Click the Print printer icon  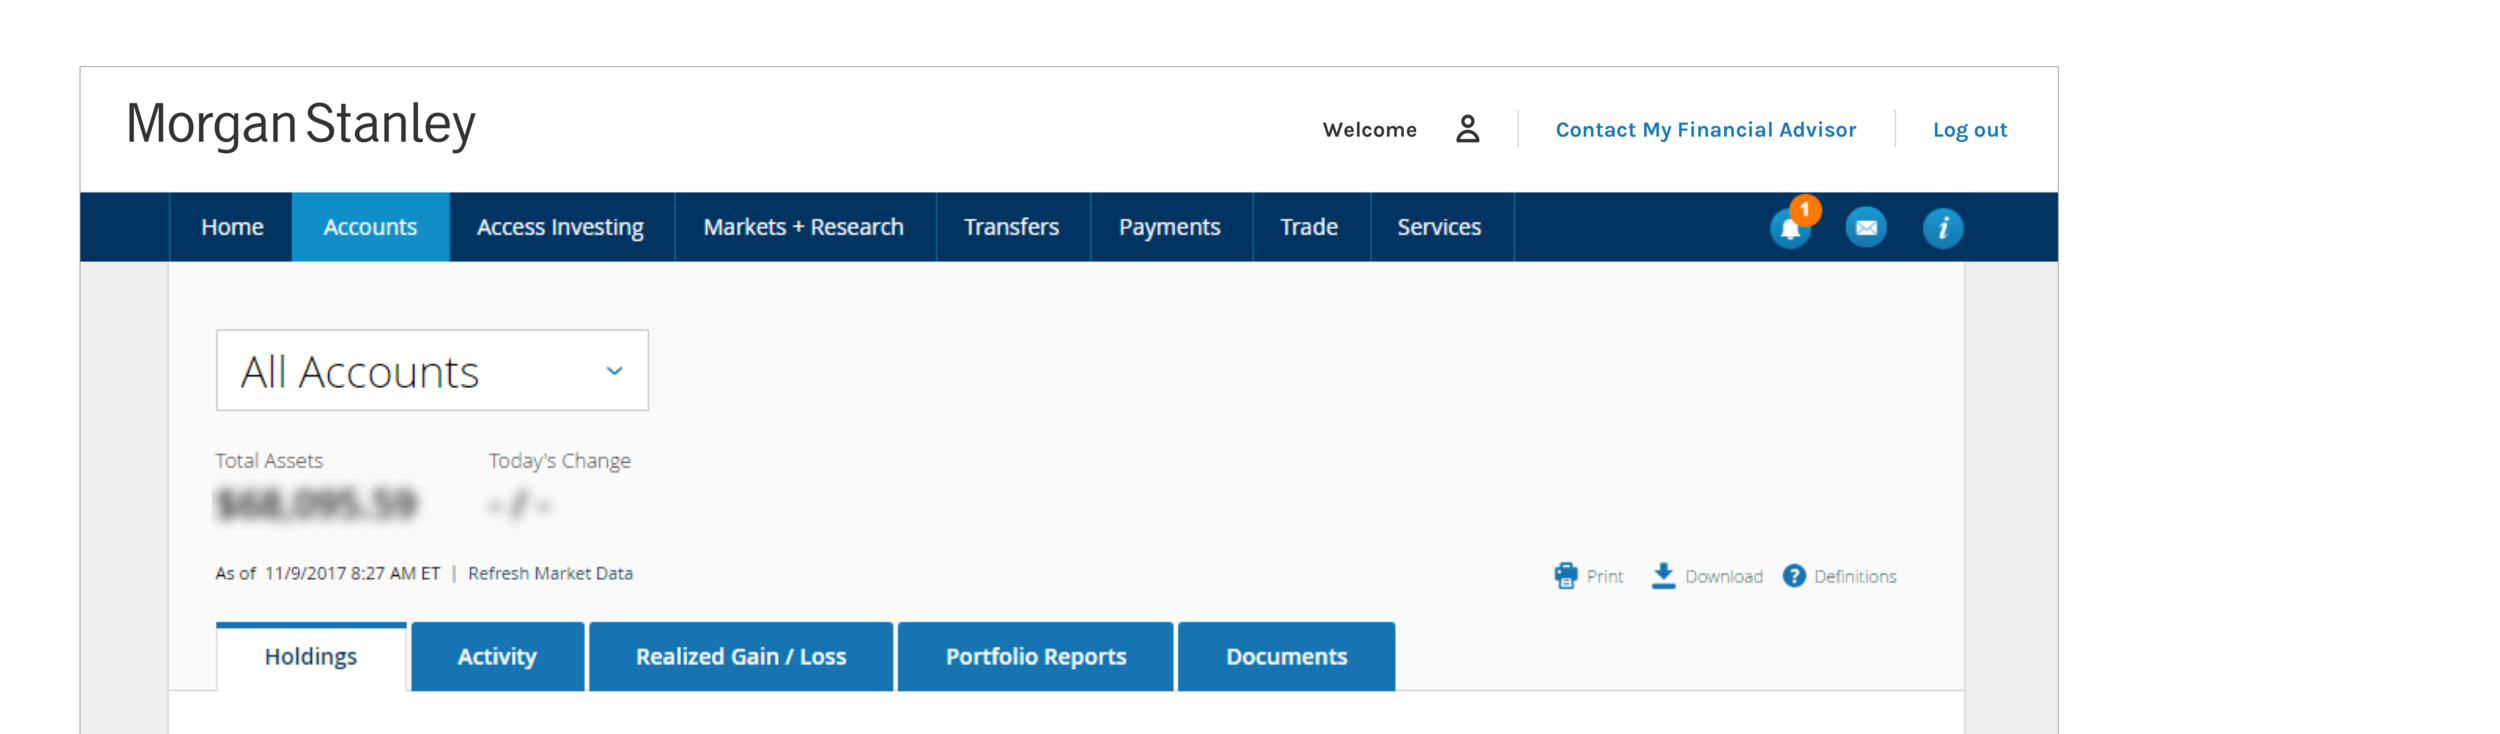(x=1566, y=575)
